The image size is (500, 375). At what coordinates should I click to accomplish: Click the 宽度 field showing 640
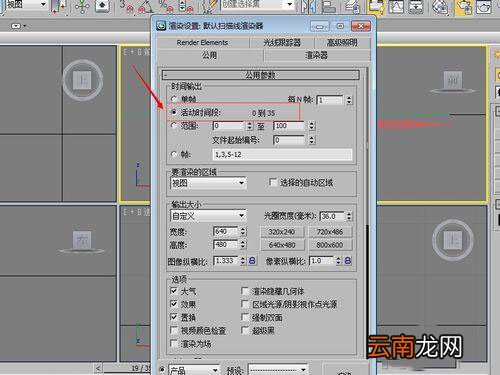[226, 231]
